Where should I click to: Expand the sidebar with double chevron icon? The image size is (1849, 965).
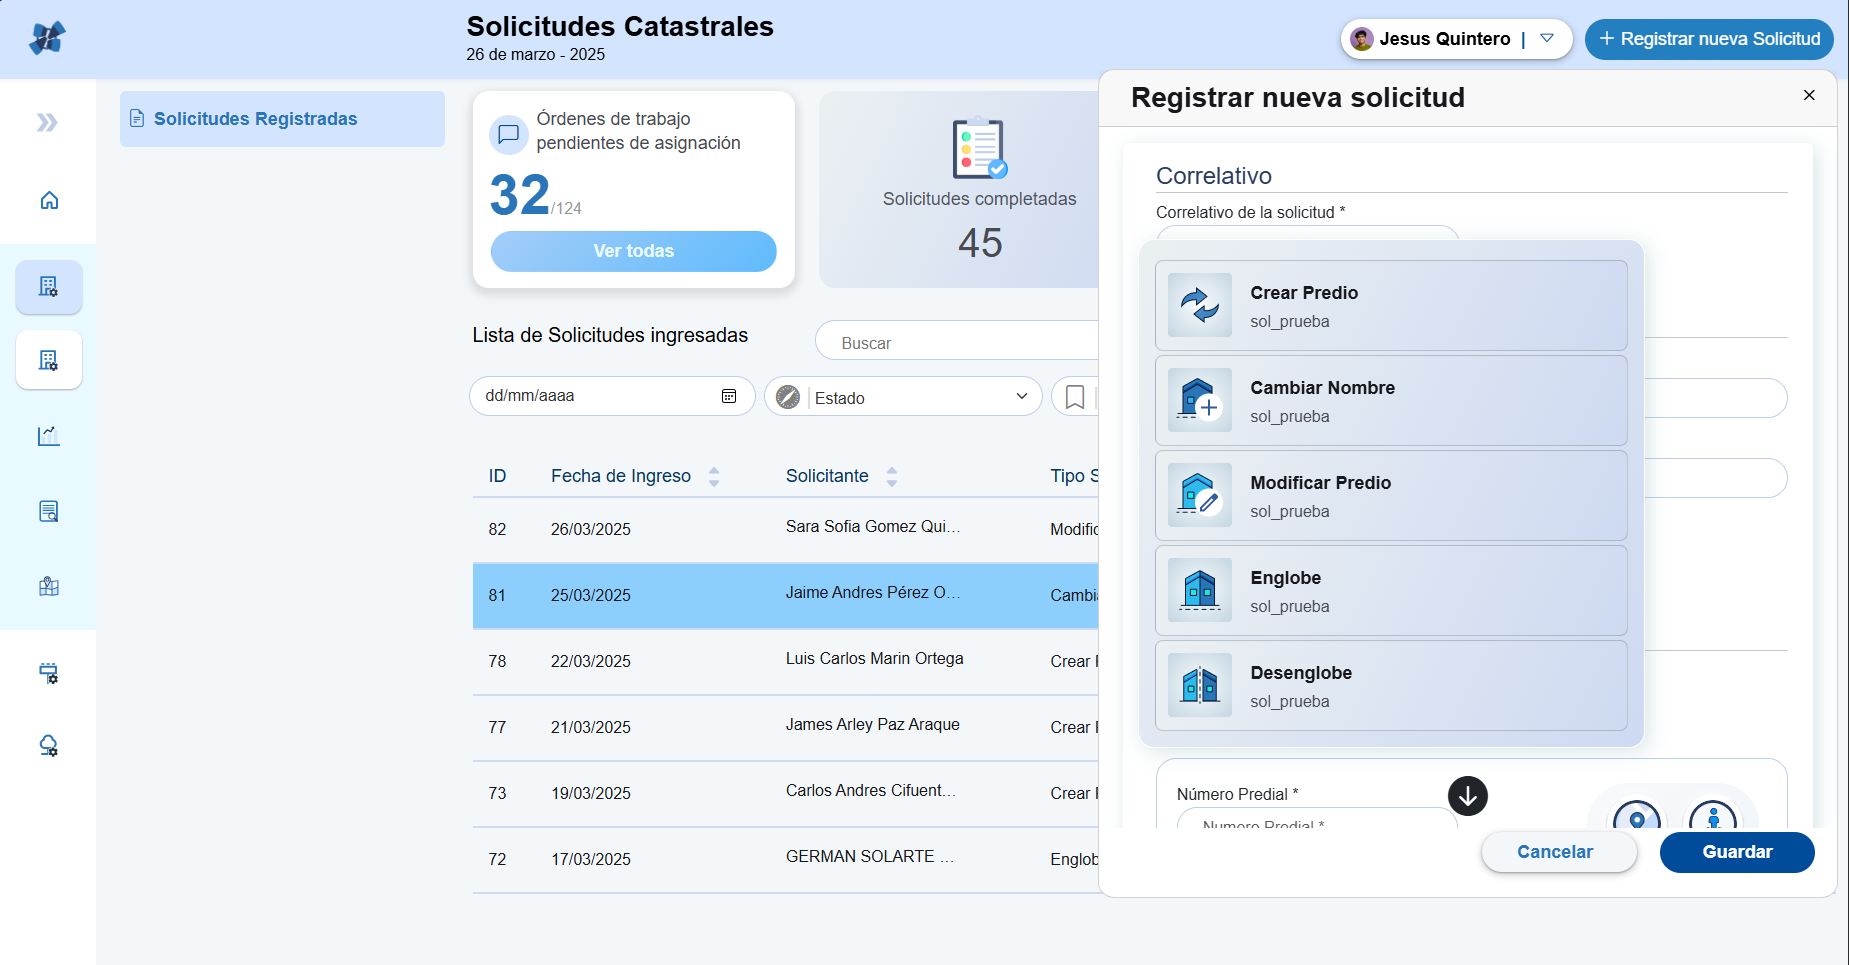coord(47,123)
